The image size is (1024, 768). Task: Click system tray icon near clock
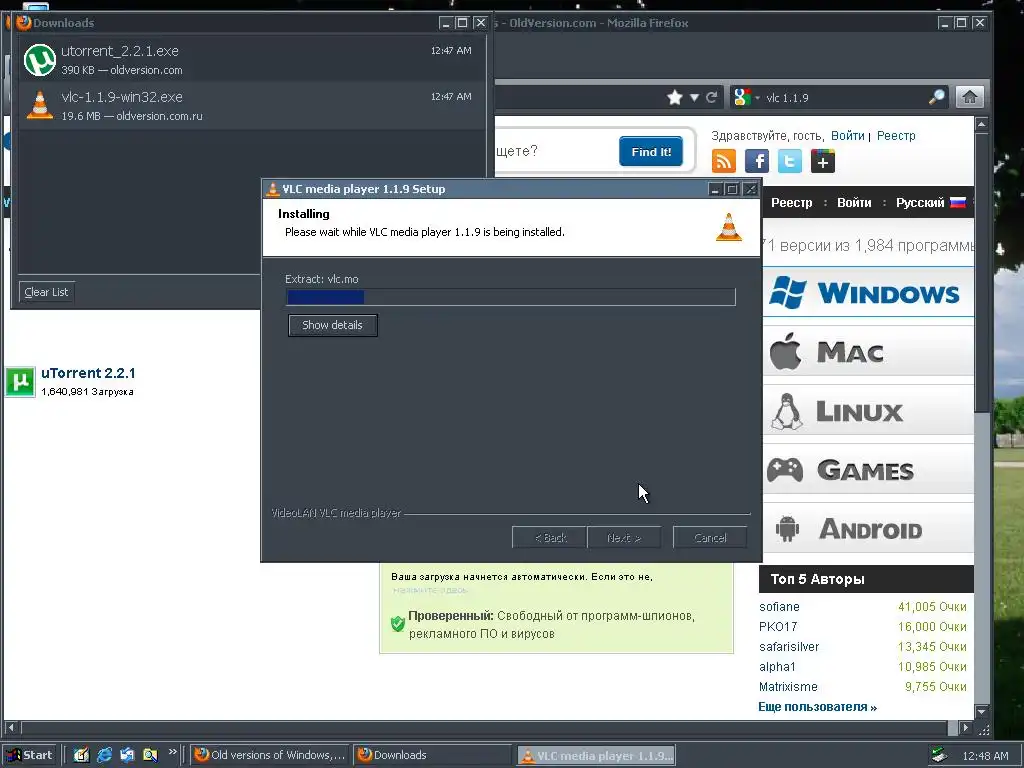(939, 756)
